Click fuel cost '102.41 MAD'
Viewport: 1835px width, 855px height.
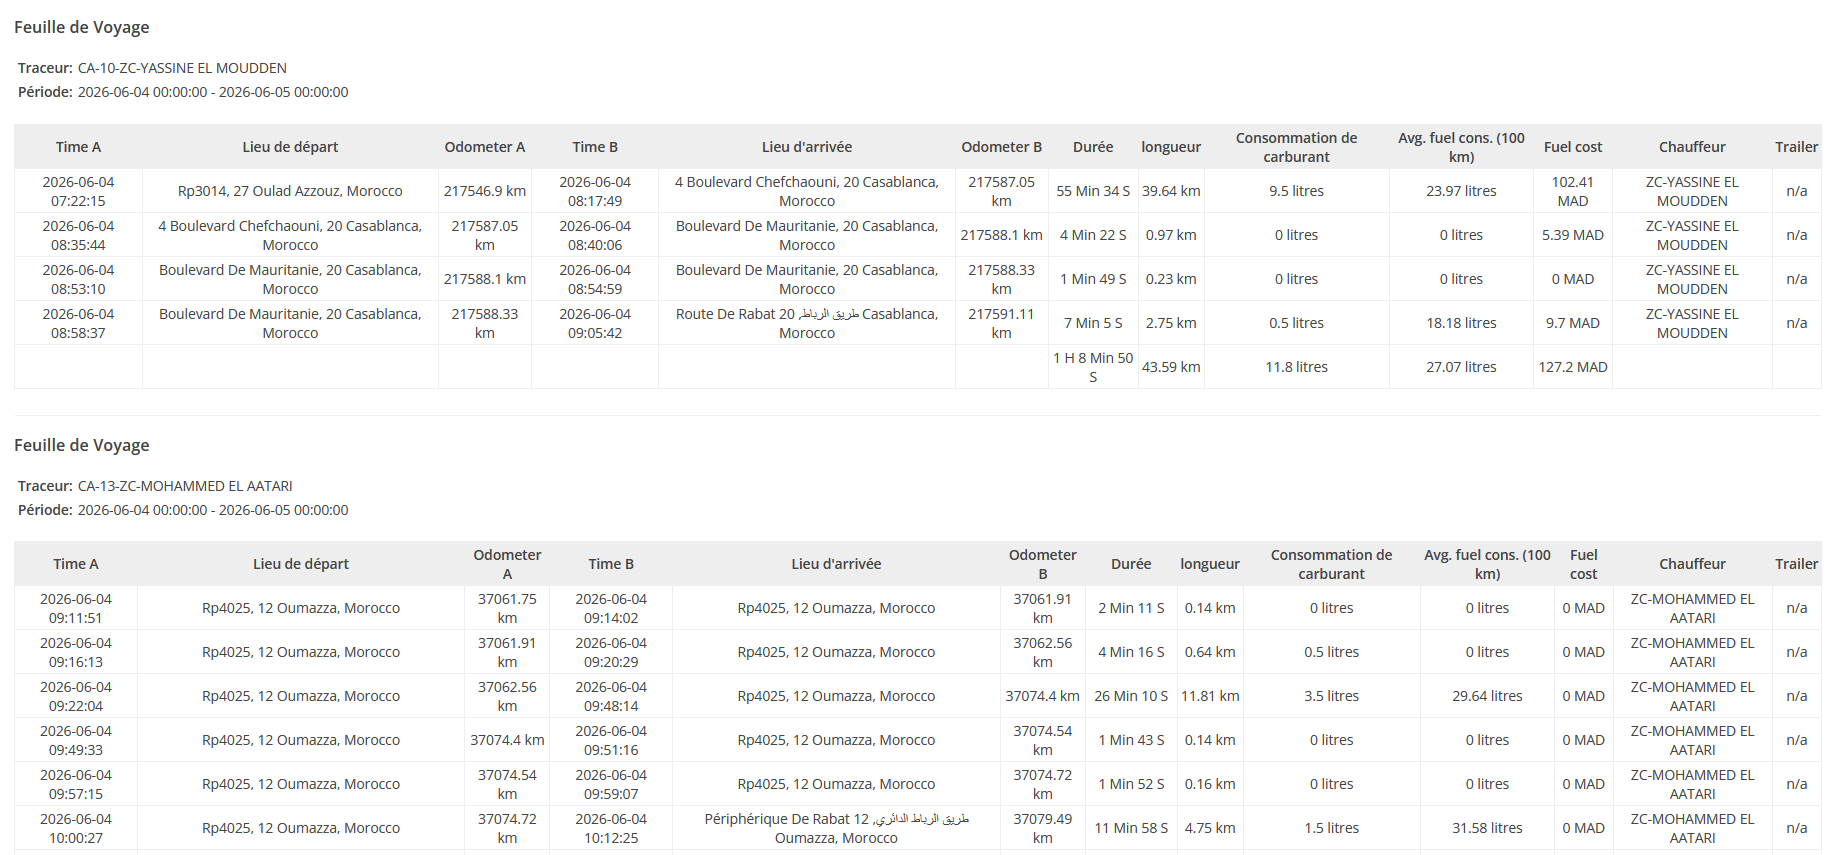pos(1573,191)
